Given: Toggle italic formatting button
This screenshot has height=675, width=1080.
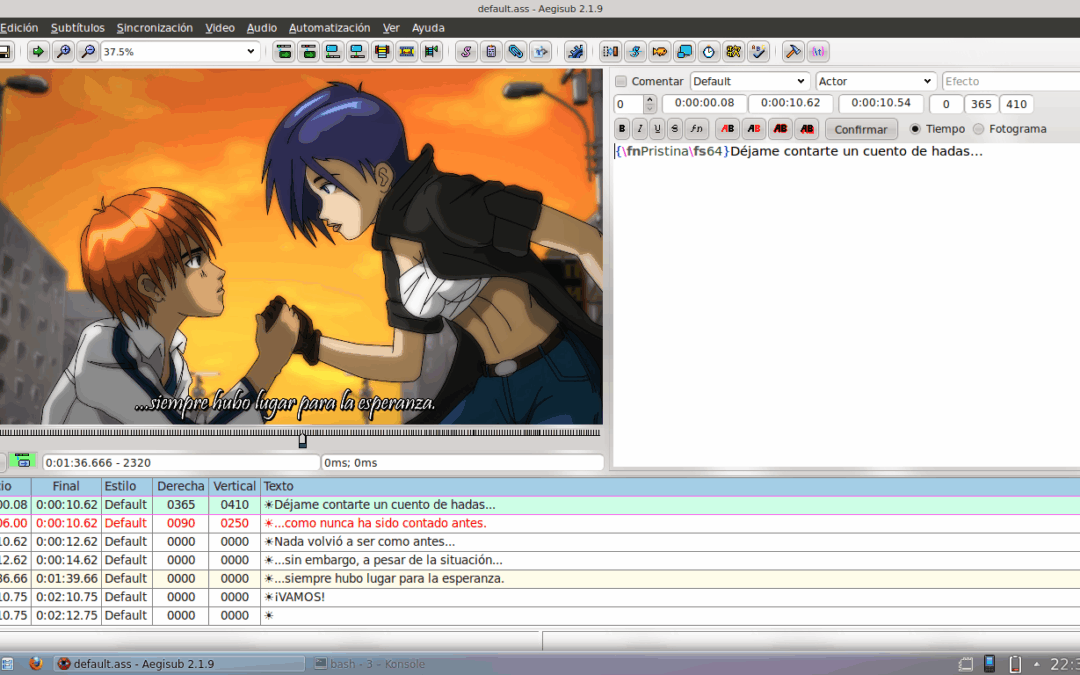Looking at the screenshot, I should [640, 129].
